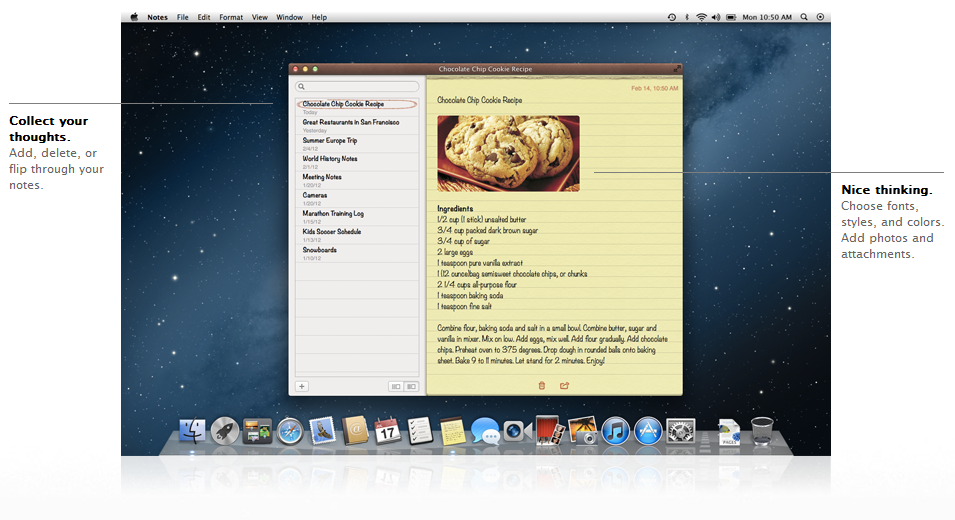This screenshot has height=520, width=955.
Task: Open FaceTime camera icon in Dock
Action: point(518,431)
